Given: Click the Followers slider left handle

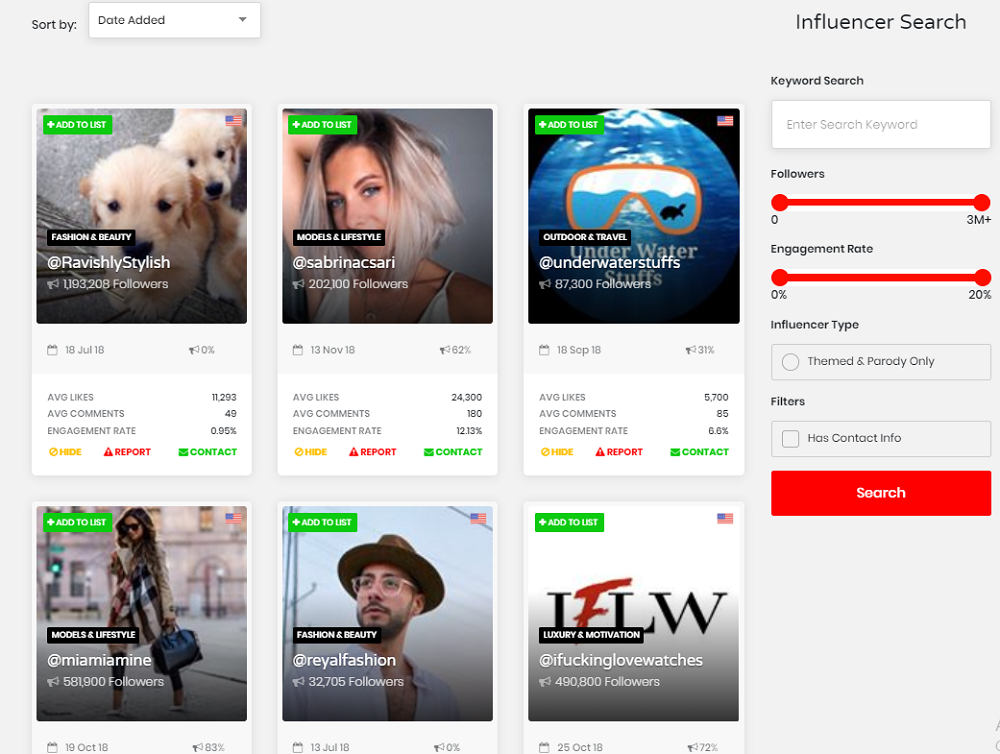Looking at the screenshot, I should (780, 203).
